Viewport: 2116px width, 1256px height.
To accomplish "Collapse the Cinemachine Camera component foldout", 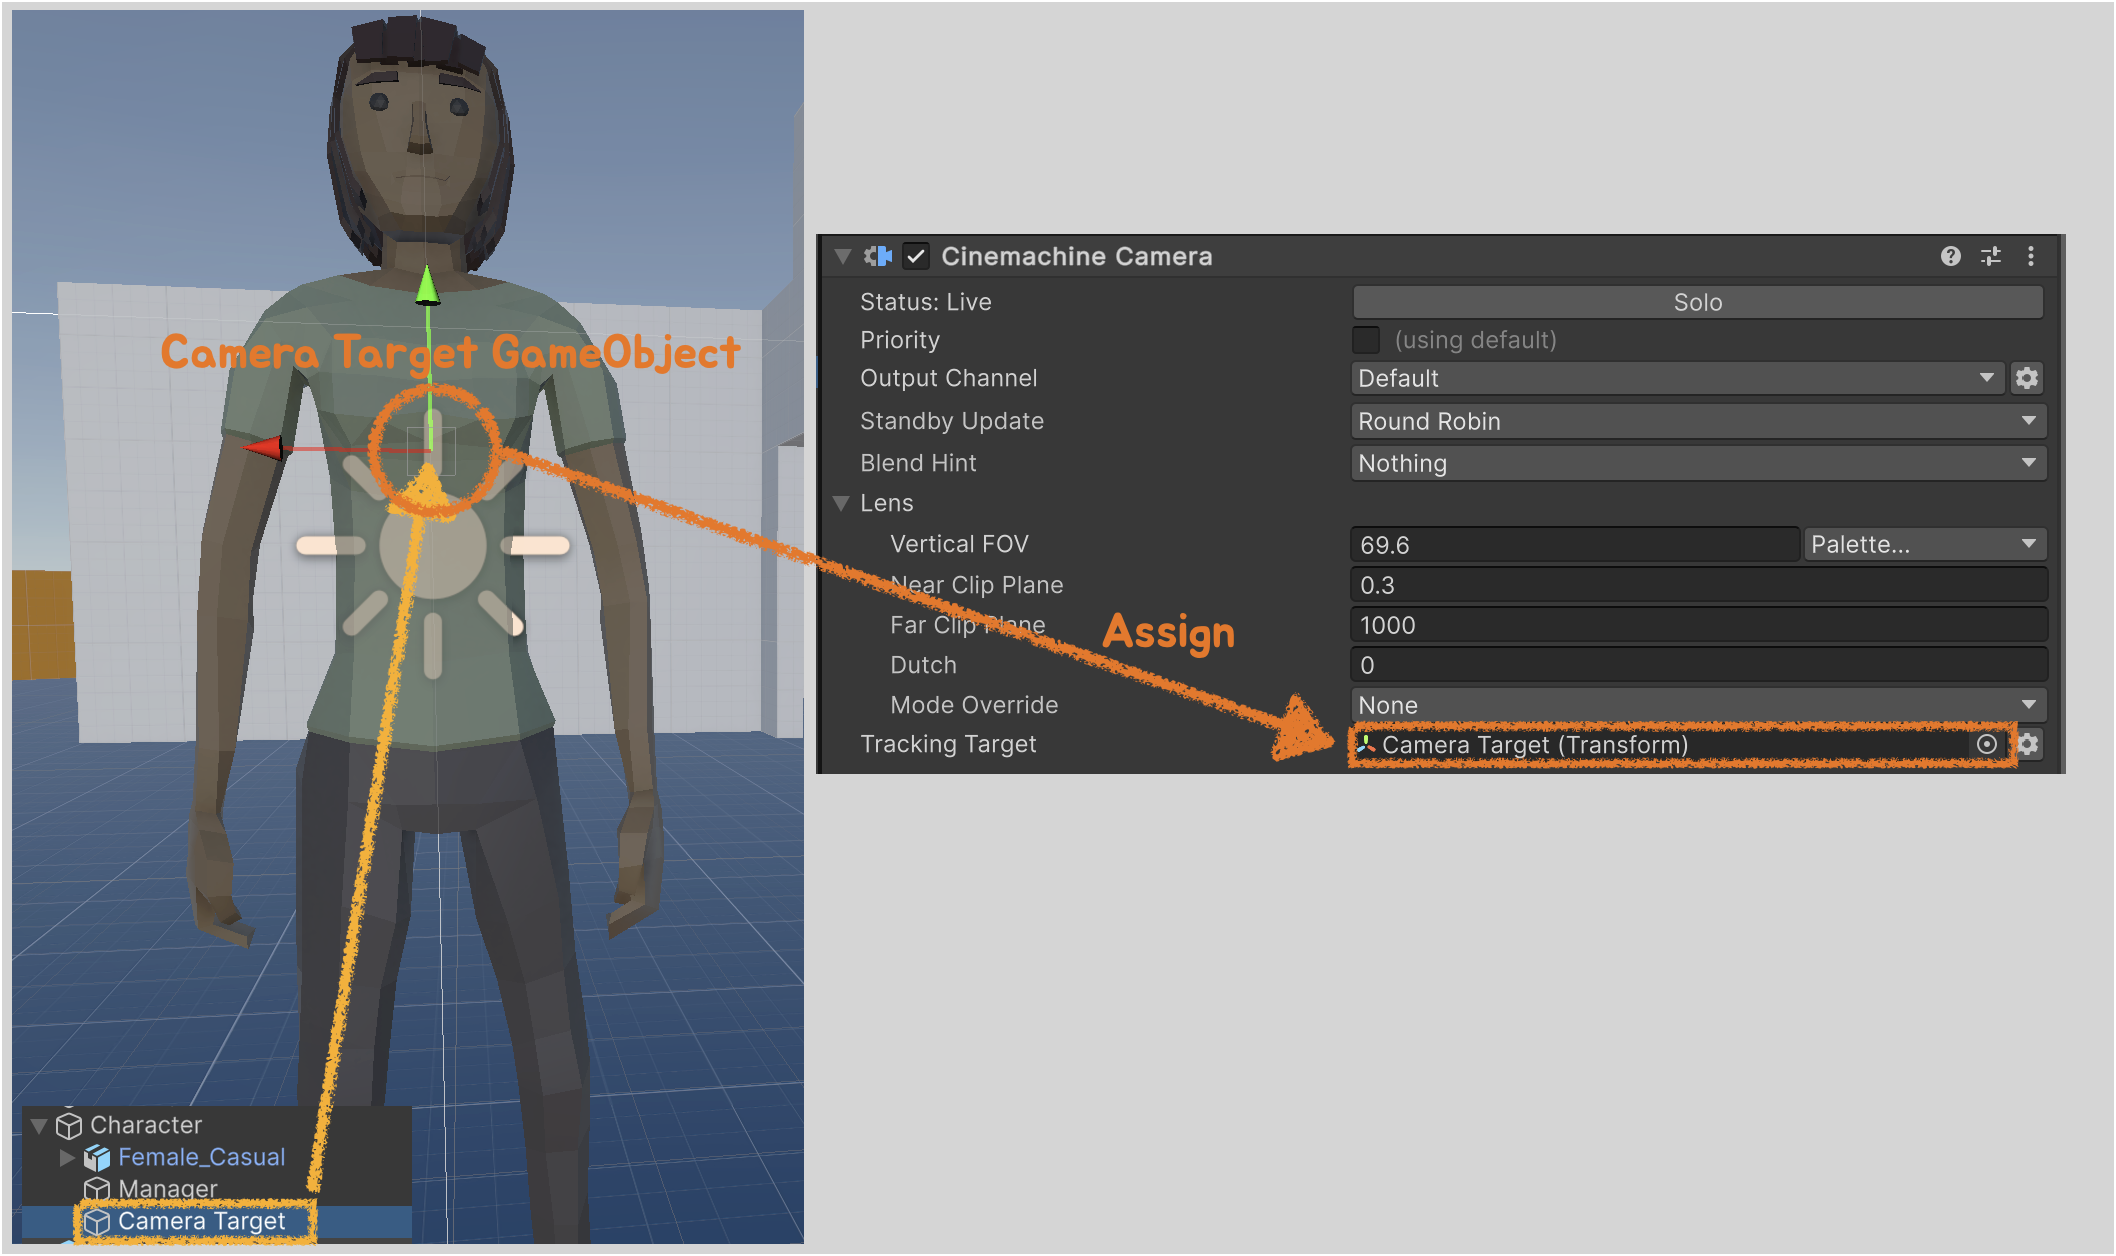I will tap(843, 256).
